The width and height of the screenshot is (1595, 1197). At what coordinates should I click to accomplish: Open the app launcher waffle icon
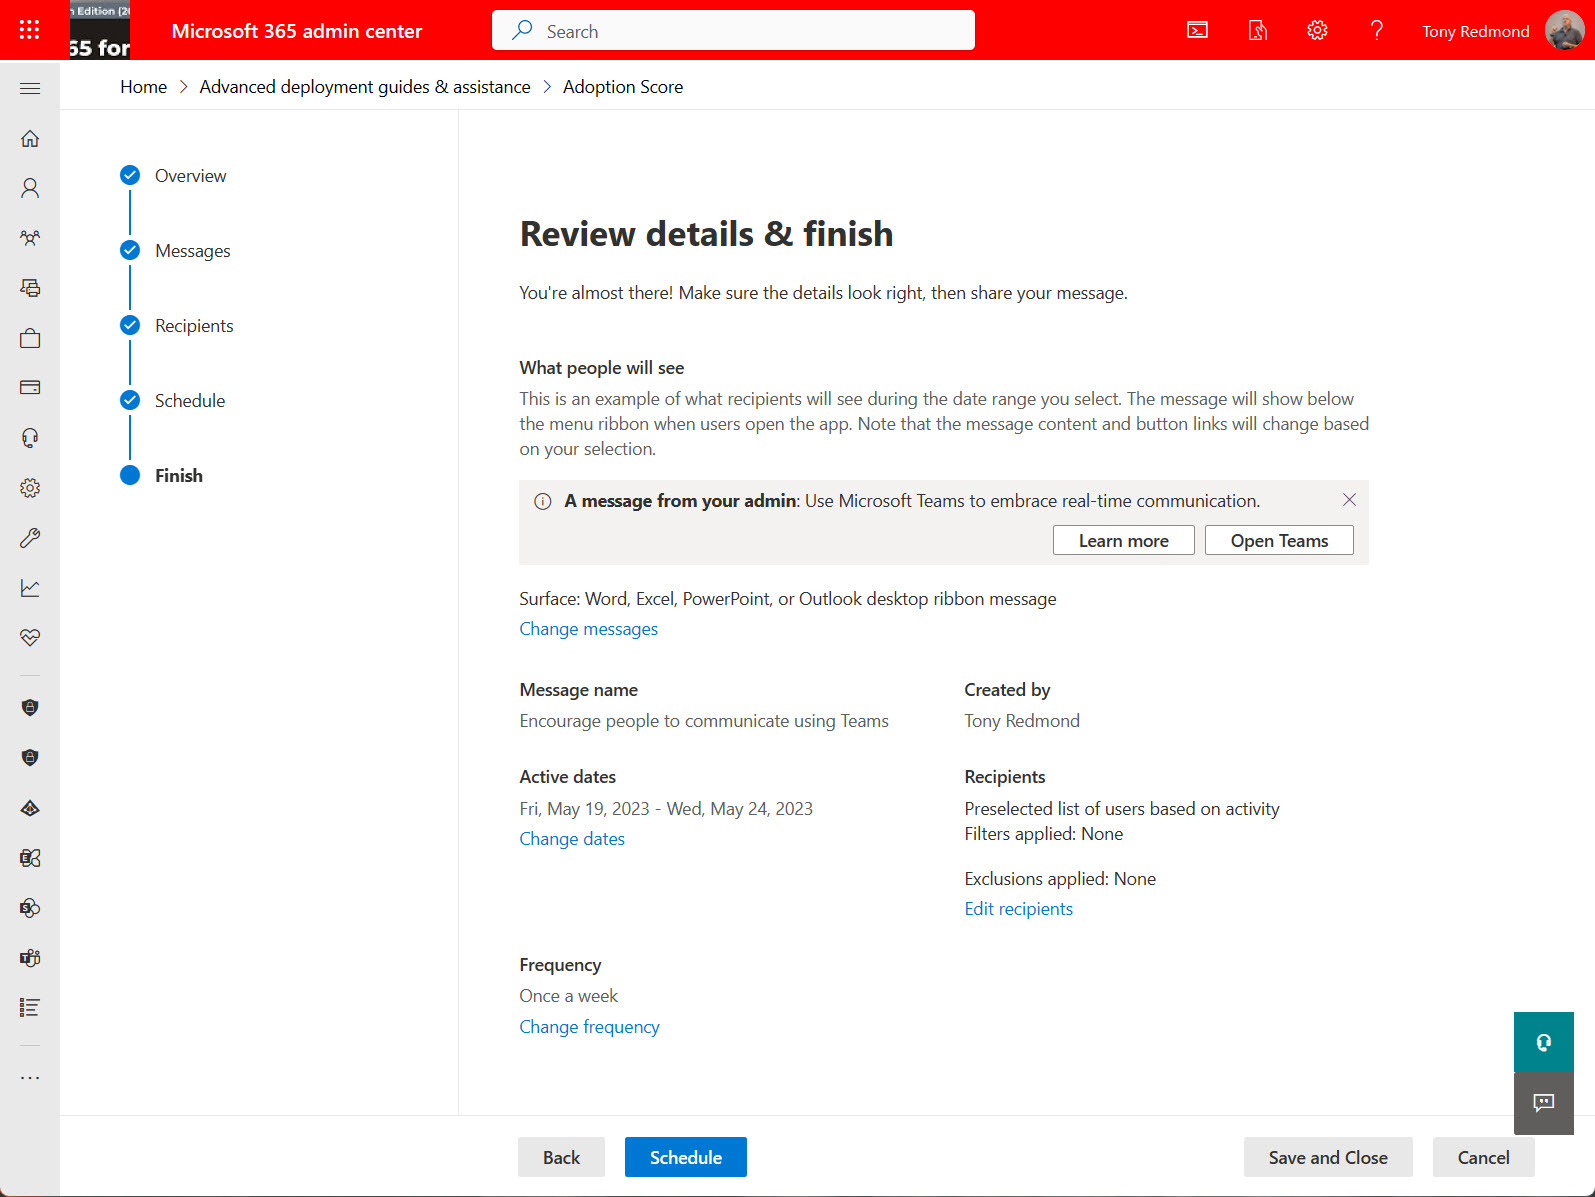click(x=30, y=30)
